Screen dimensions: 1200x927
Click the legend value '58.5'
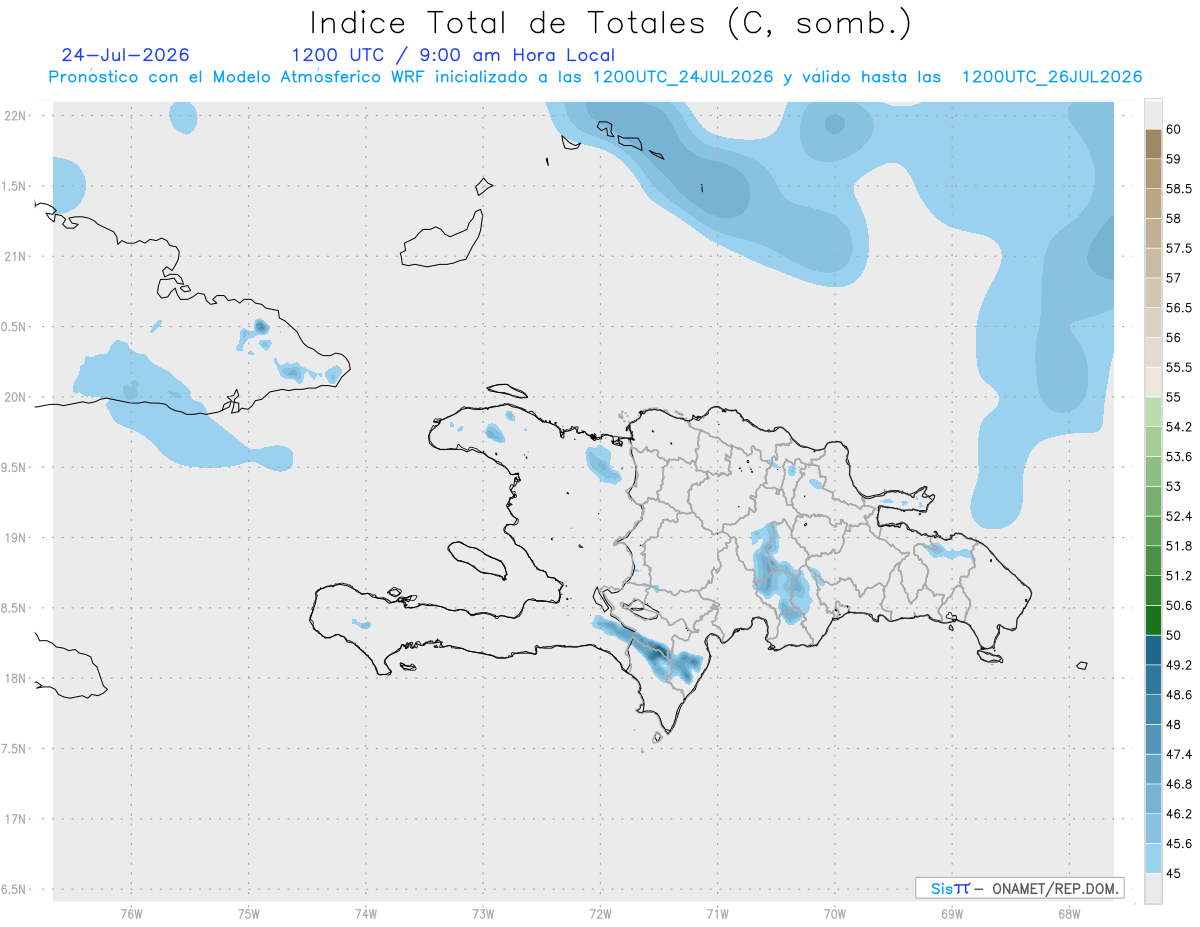(1179, 188)
